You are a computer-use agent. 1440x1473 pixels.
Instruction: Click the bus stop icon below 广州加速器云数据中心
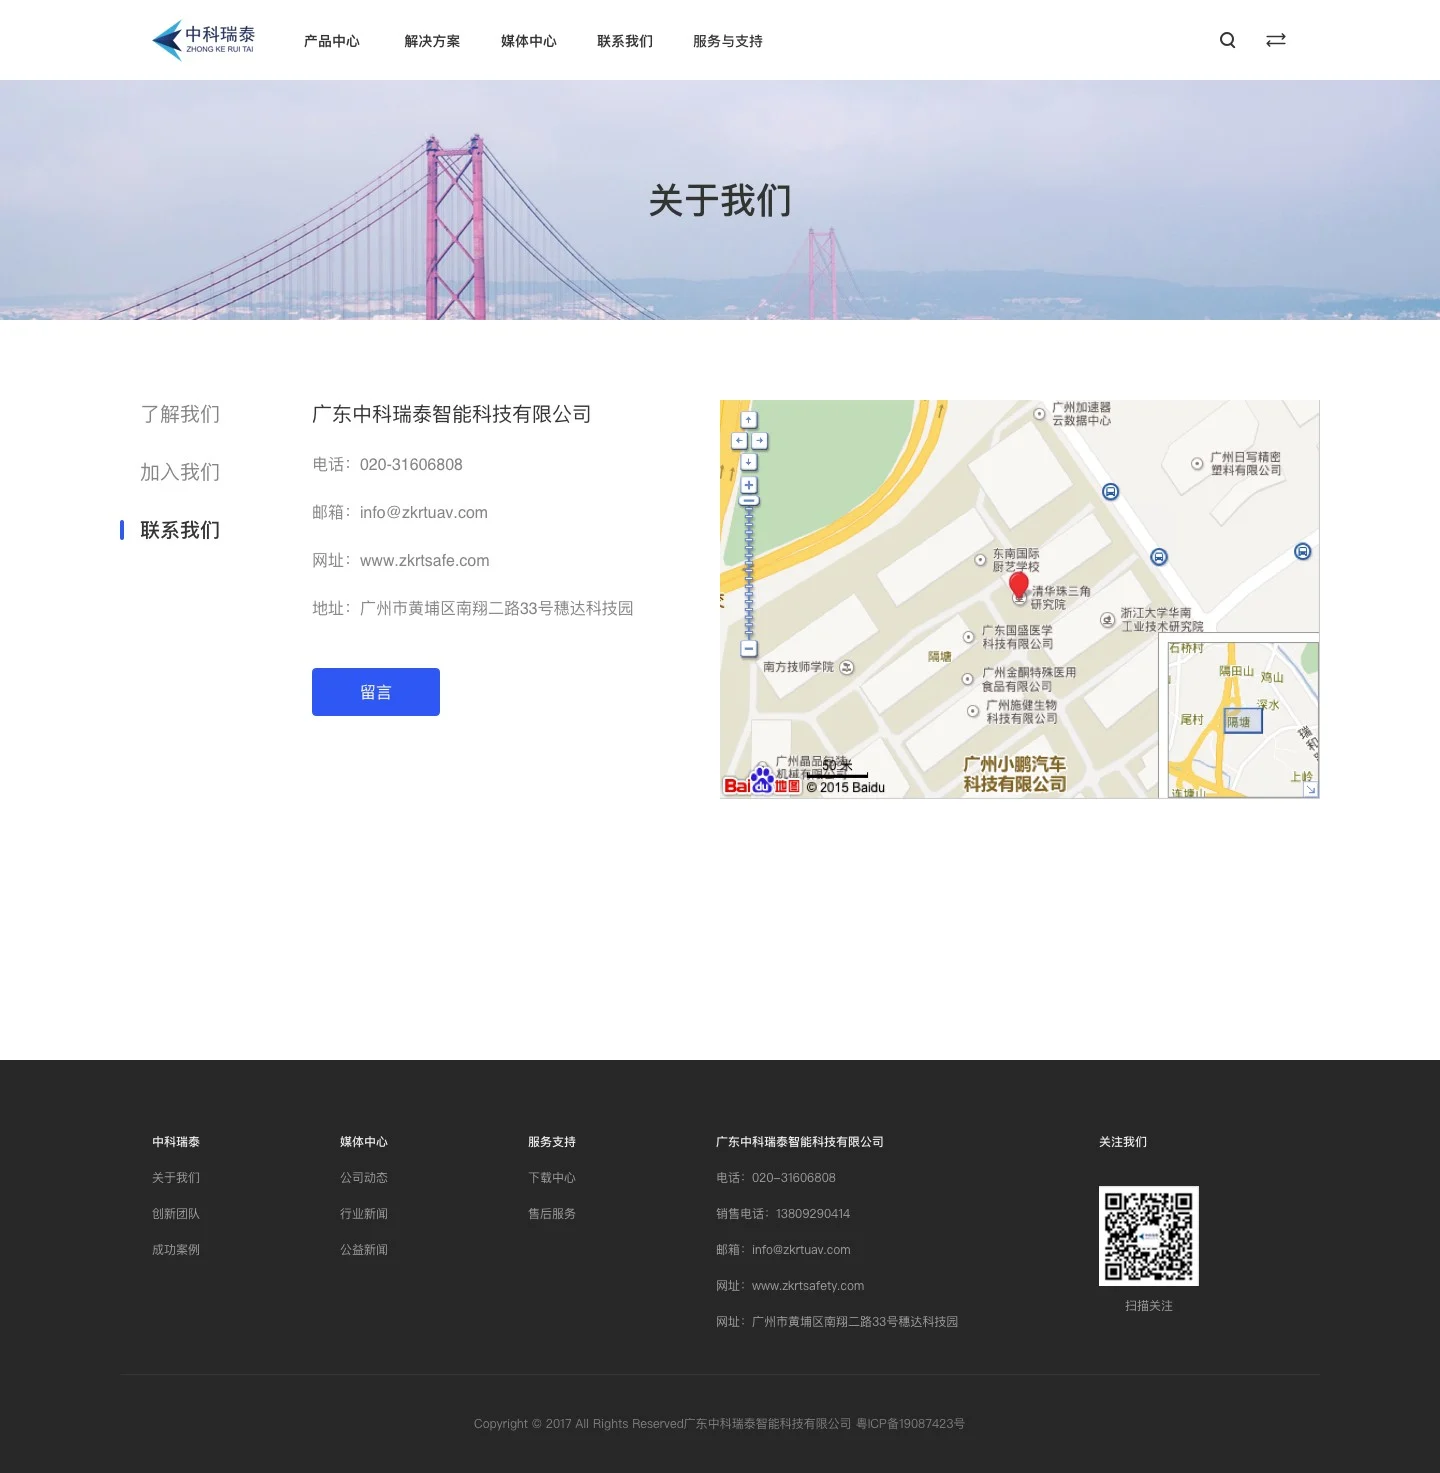pos(1111,492)
